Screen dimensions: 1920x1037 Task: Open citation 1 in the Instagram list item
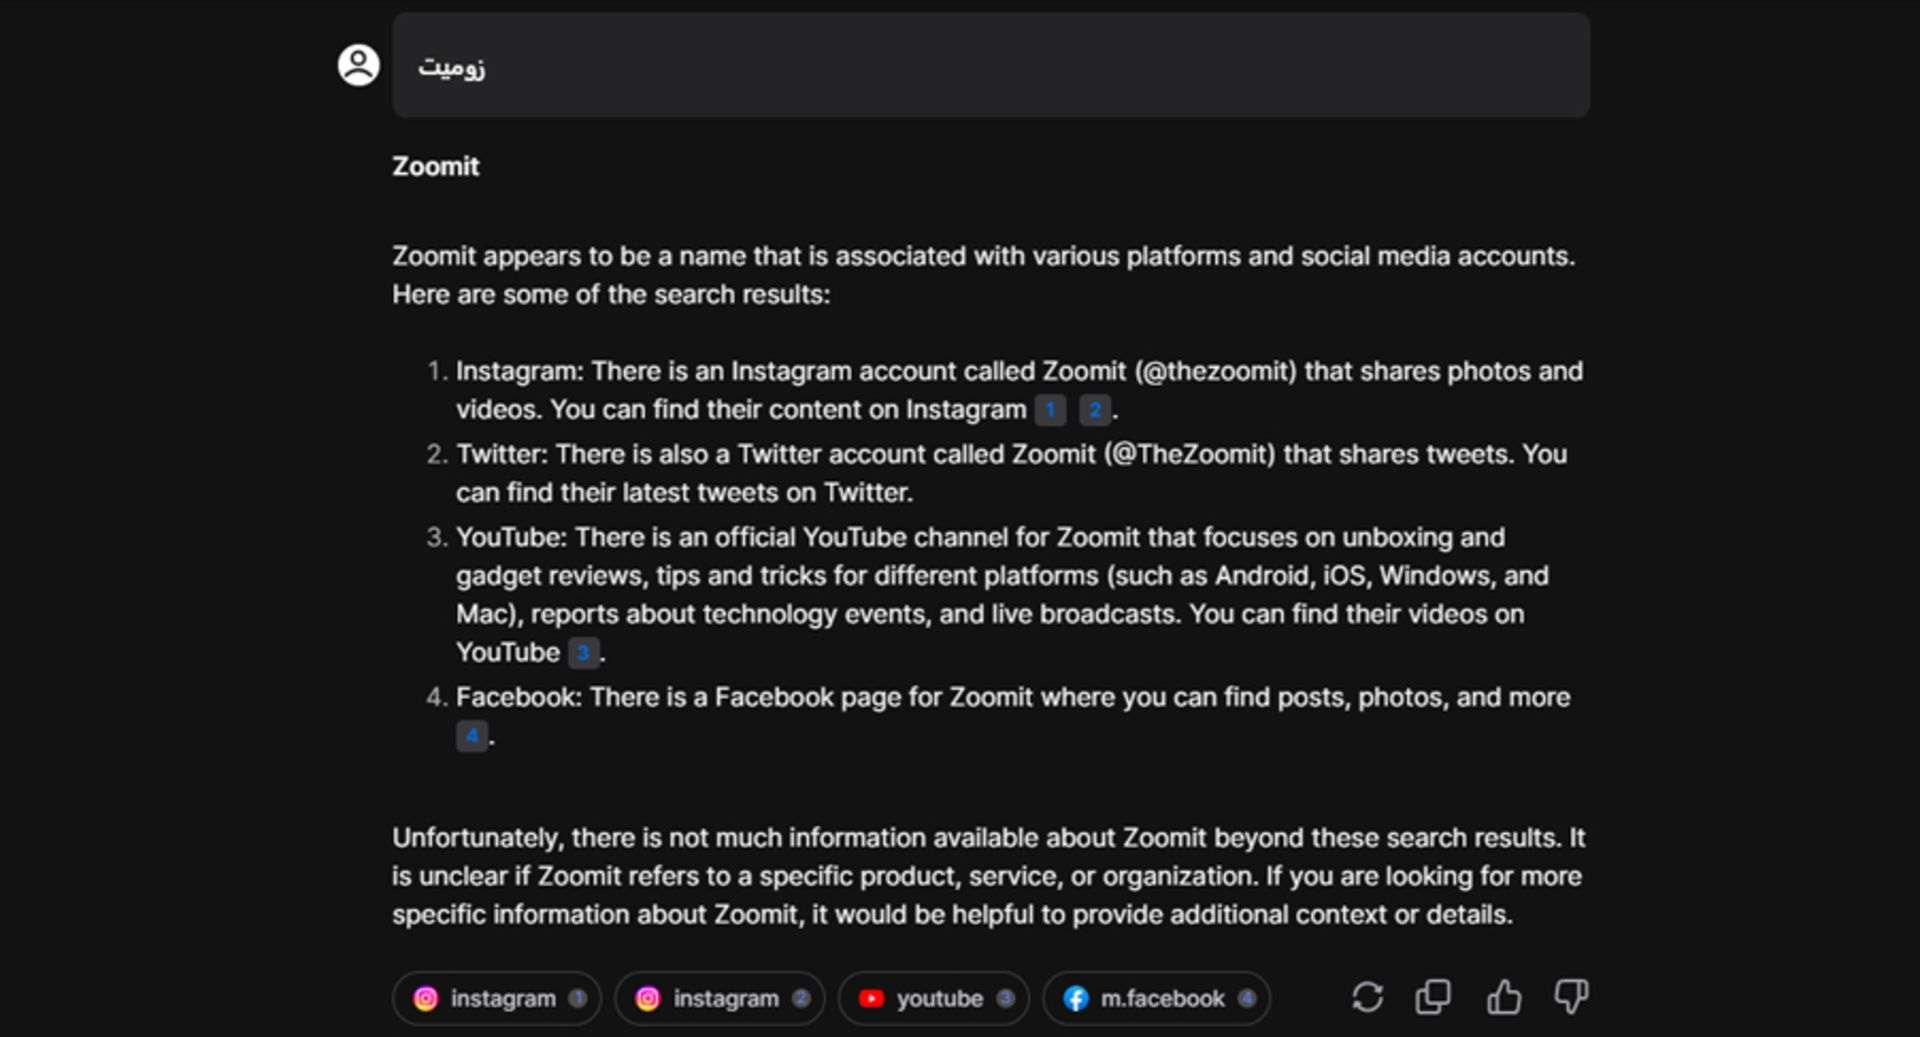(x=1050, y=410)
